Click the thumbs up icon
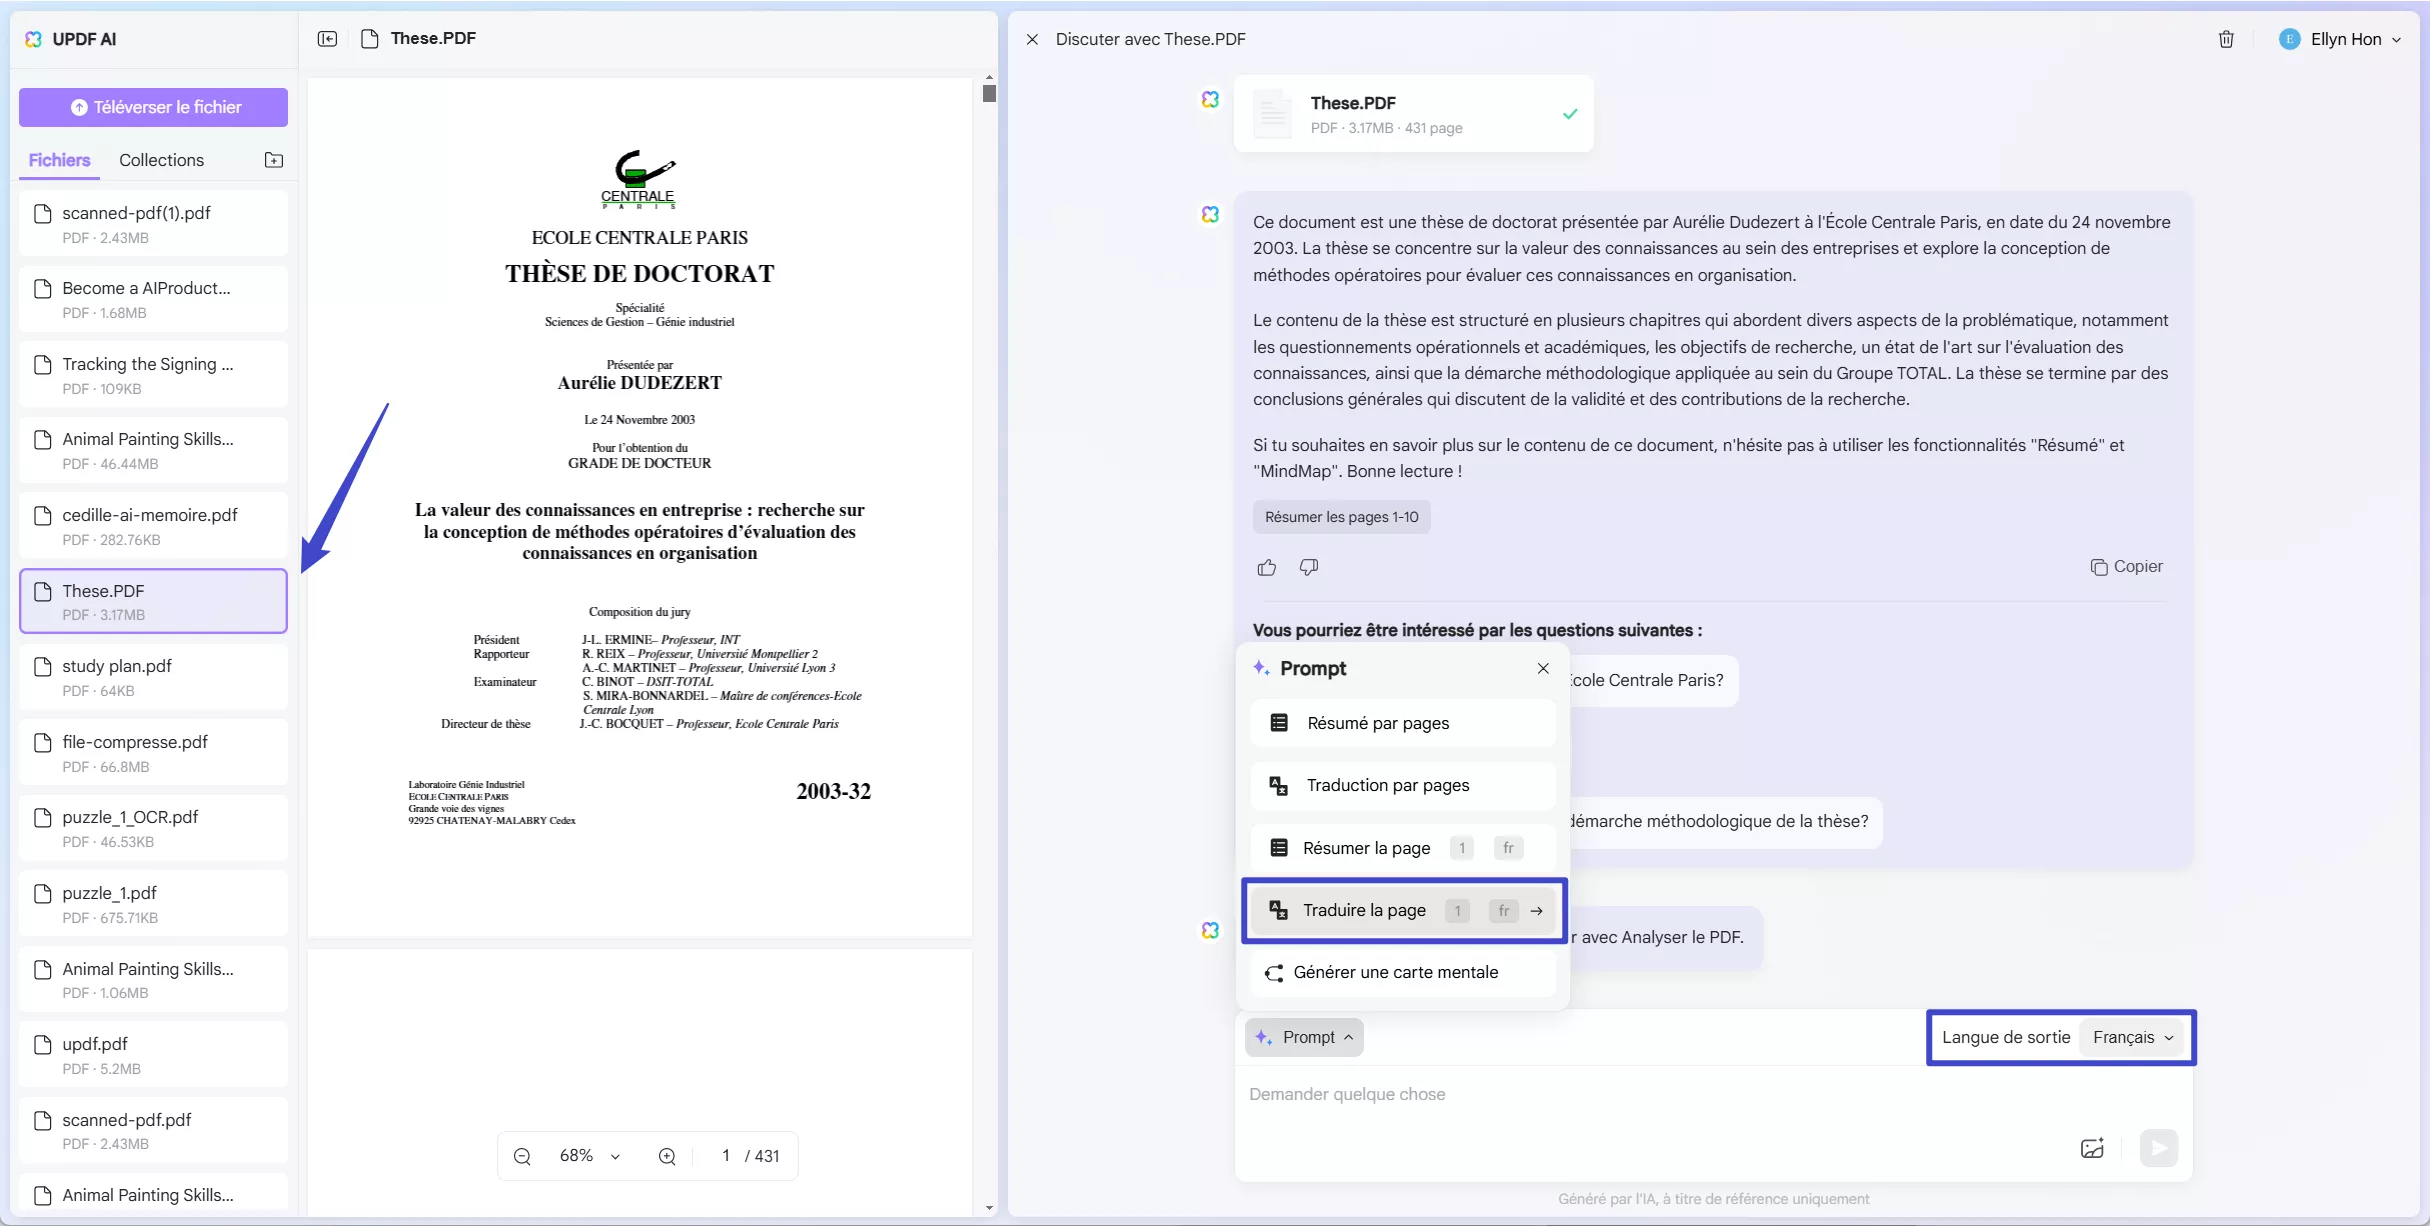Viewport: 2430px width, 1226px height. 1267,568
